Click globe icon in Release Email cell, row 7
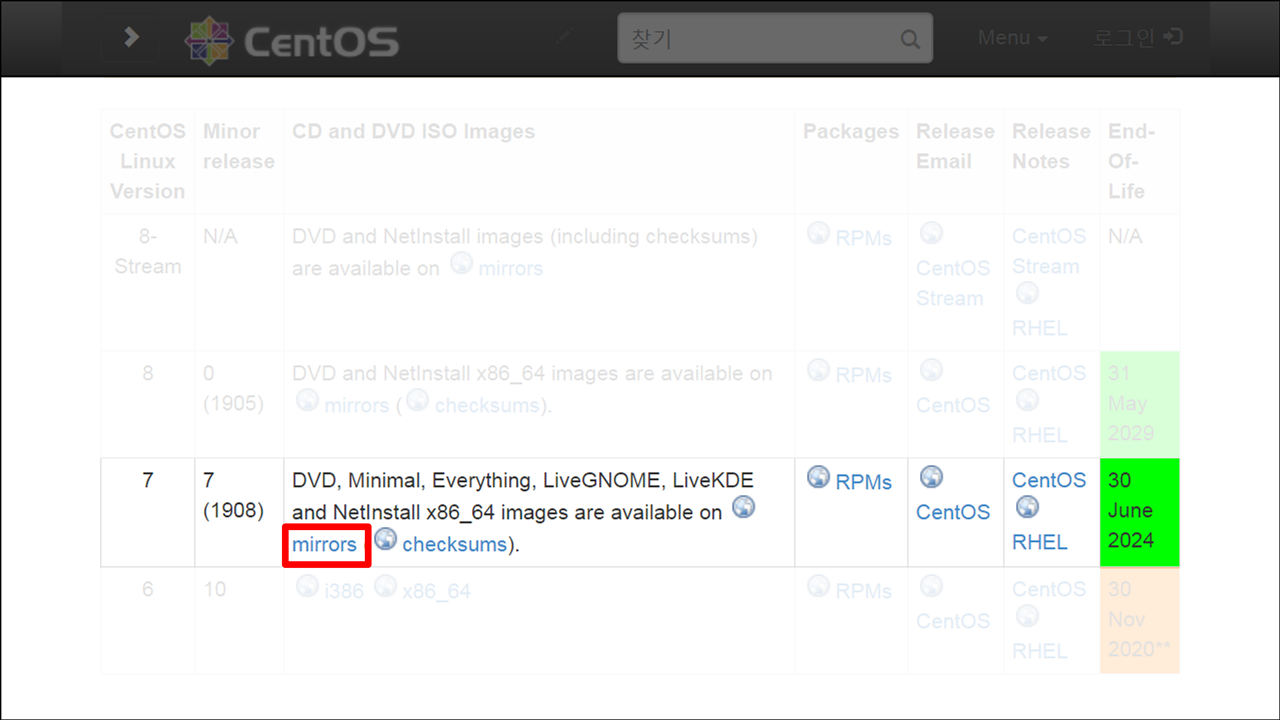Image resolution: width=1280 pixels, height=720 pixels. click(x=931, y=476)
